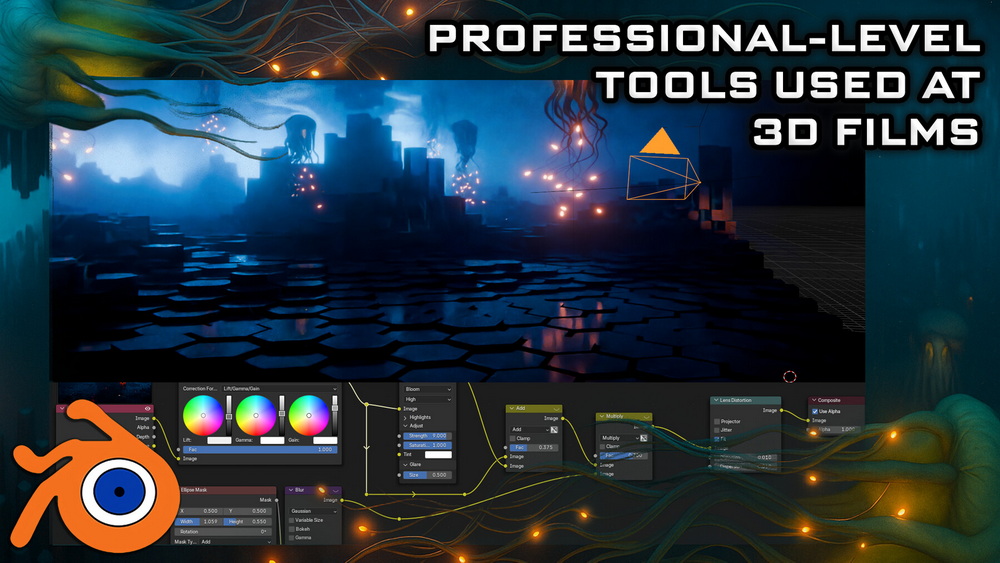The image size is (1000, 563).
Task: Open Mask Type Add dropdown
Action: click(x=237, y=542)
